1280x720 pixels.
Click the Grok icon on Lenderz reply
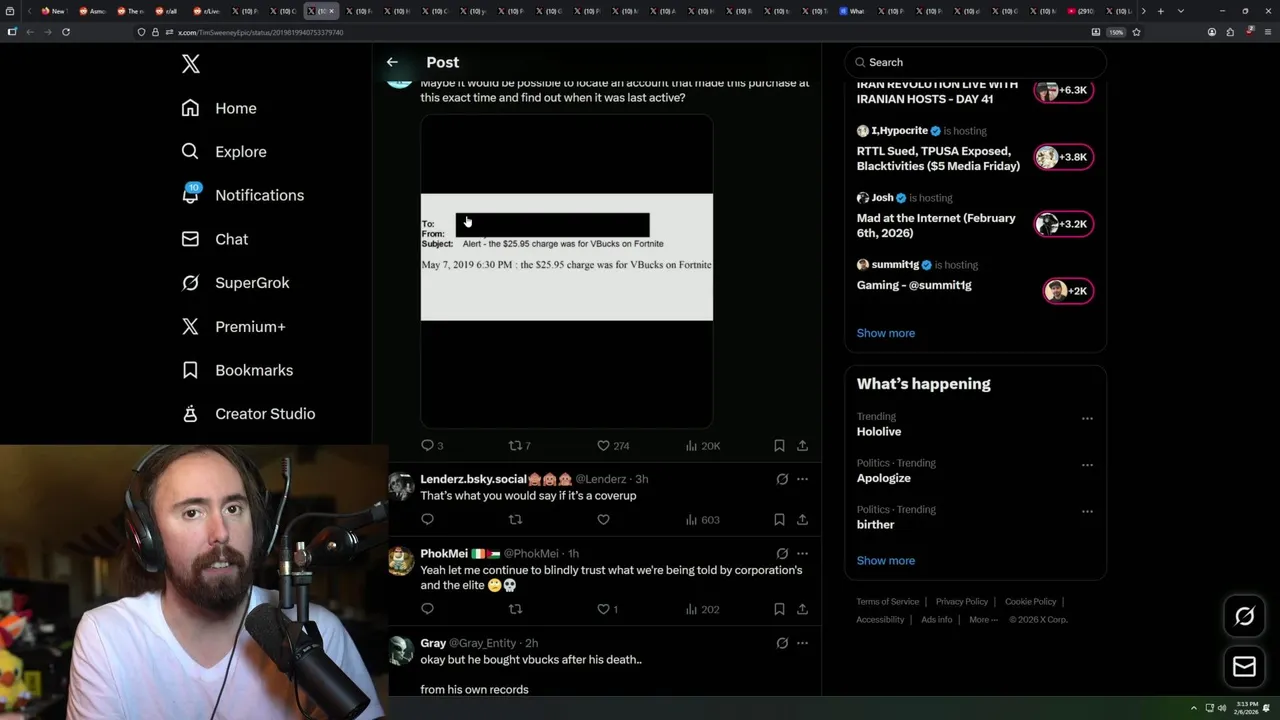[782, 479]
